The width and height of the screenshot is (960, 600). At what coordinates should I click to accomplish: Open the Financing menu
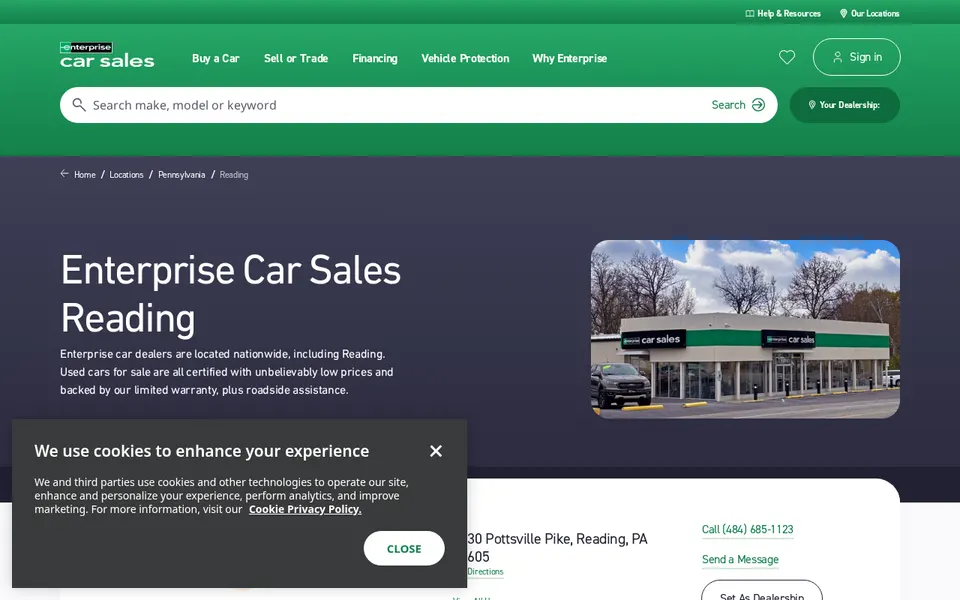click(x=375, y=58)
